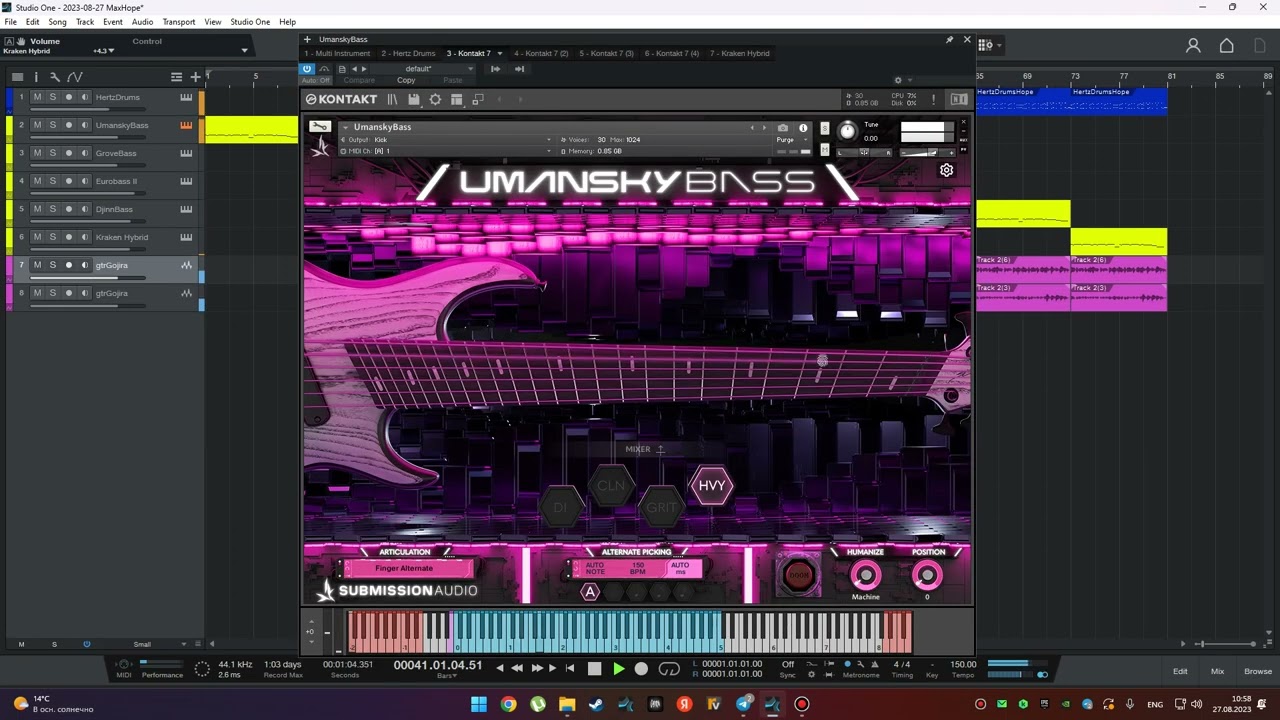Enable the CLN mixer hexagon
The image size is (1280, 720).
(x=610, y=486)
